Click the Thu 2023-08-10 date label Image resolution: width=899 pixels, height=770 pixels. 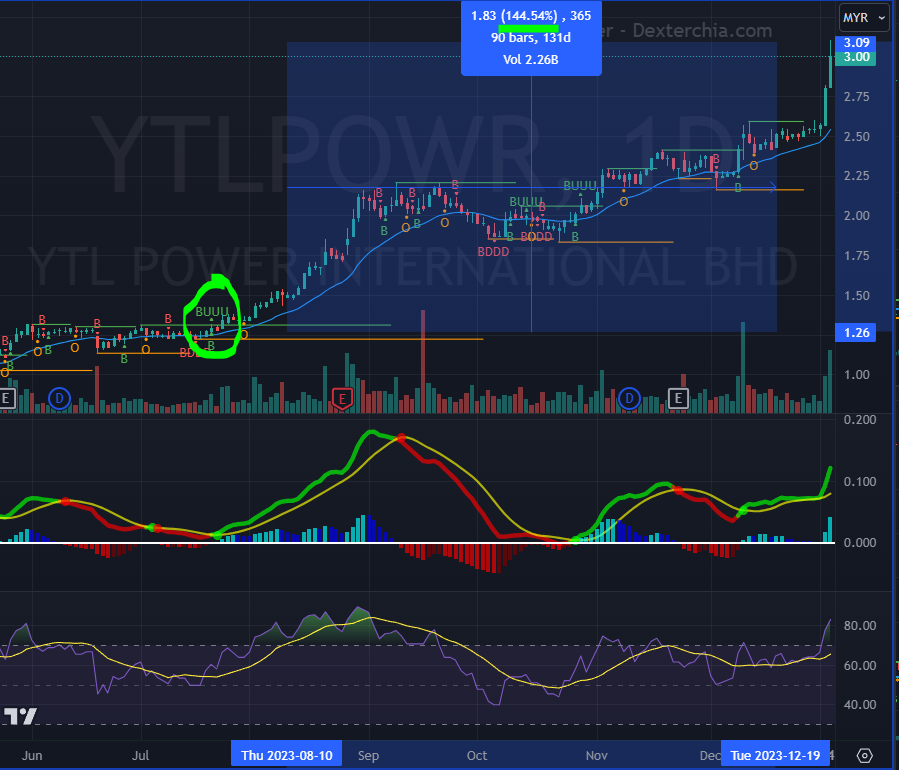tap(286, 755)
